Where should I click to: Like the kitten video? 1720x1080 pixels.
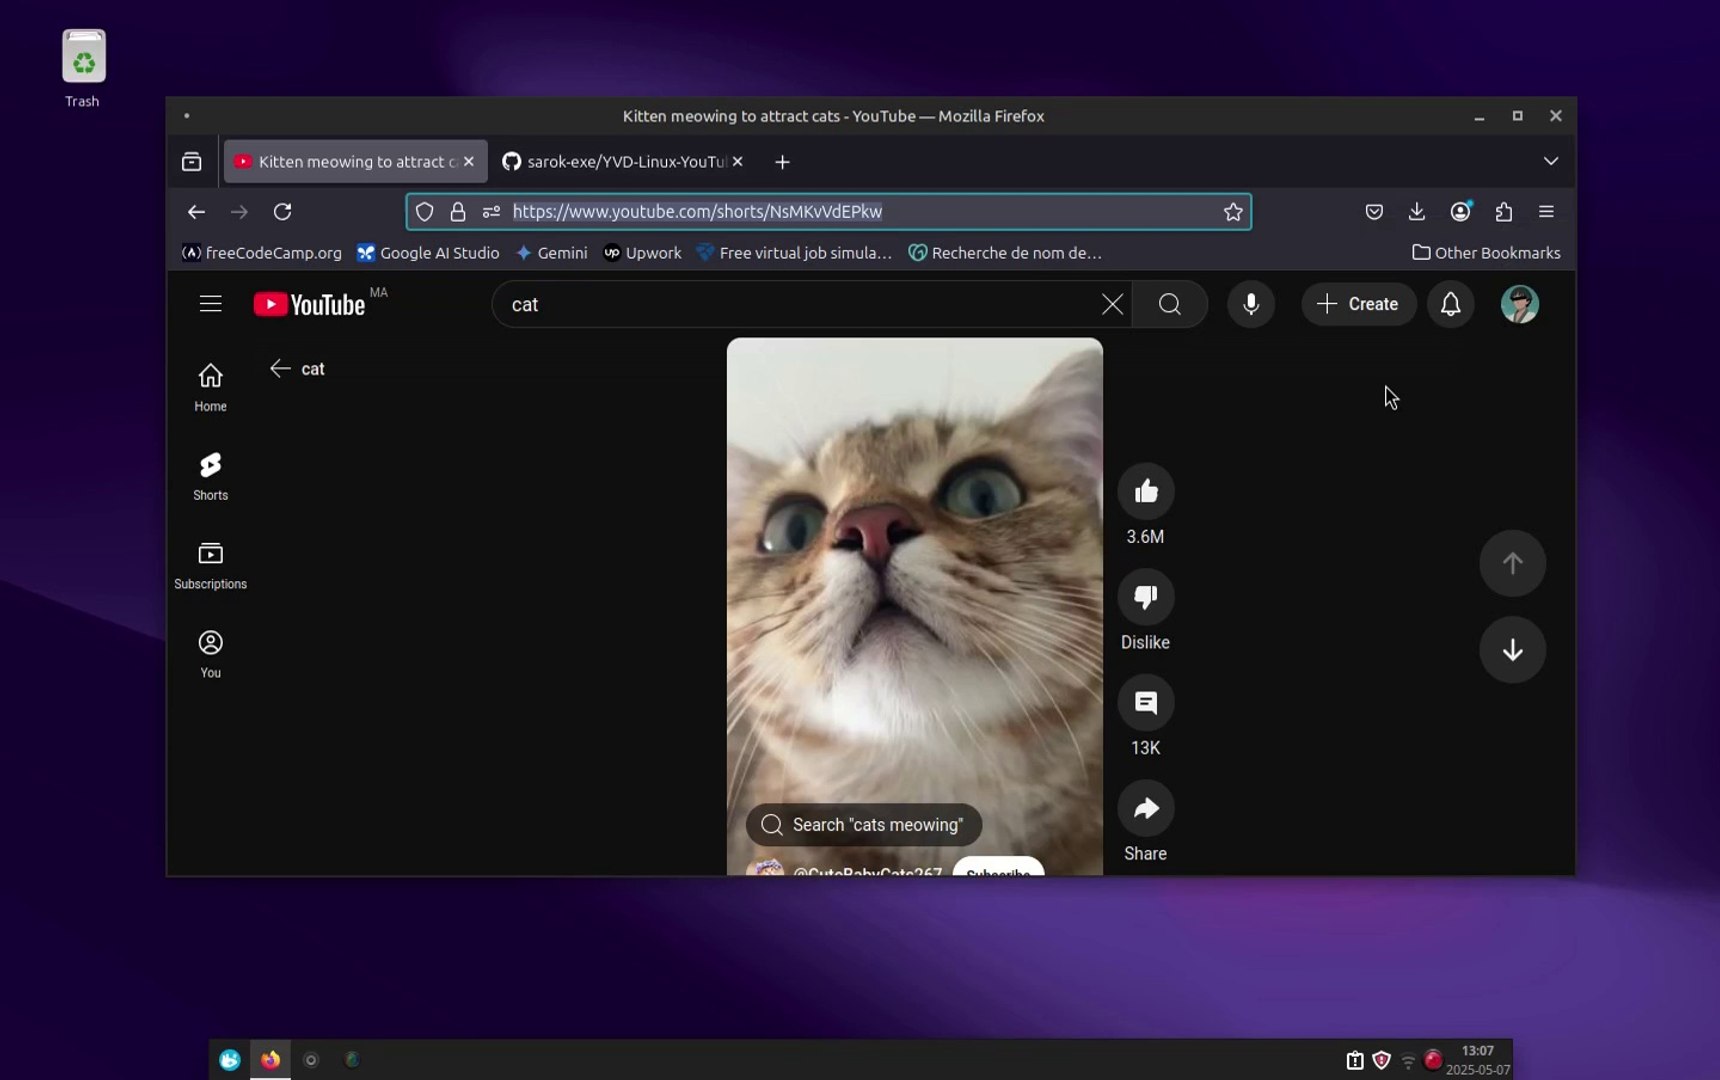[x=1146, y=491]
